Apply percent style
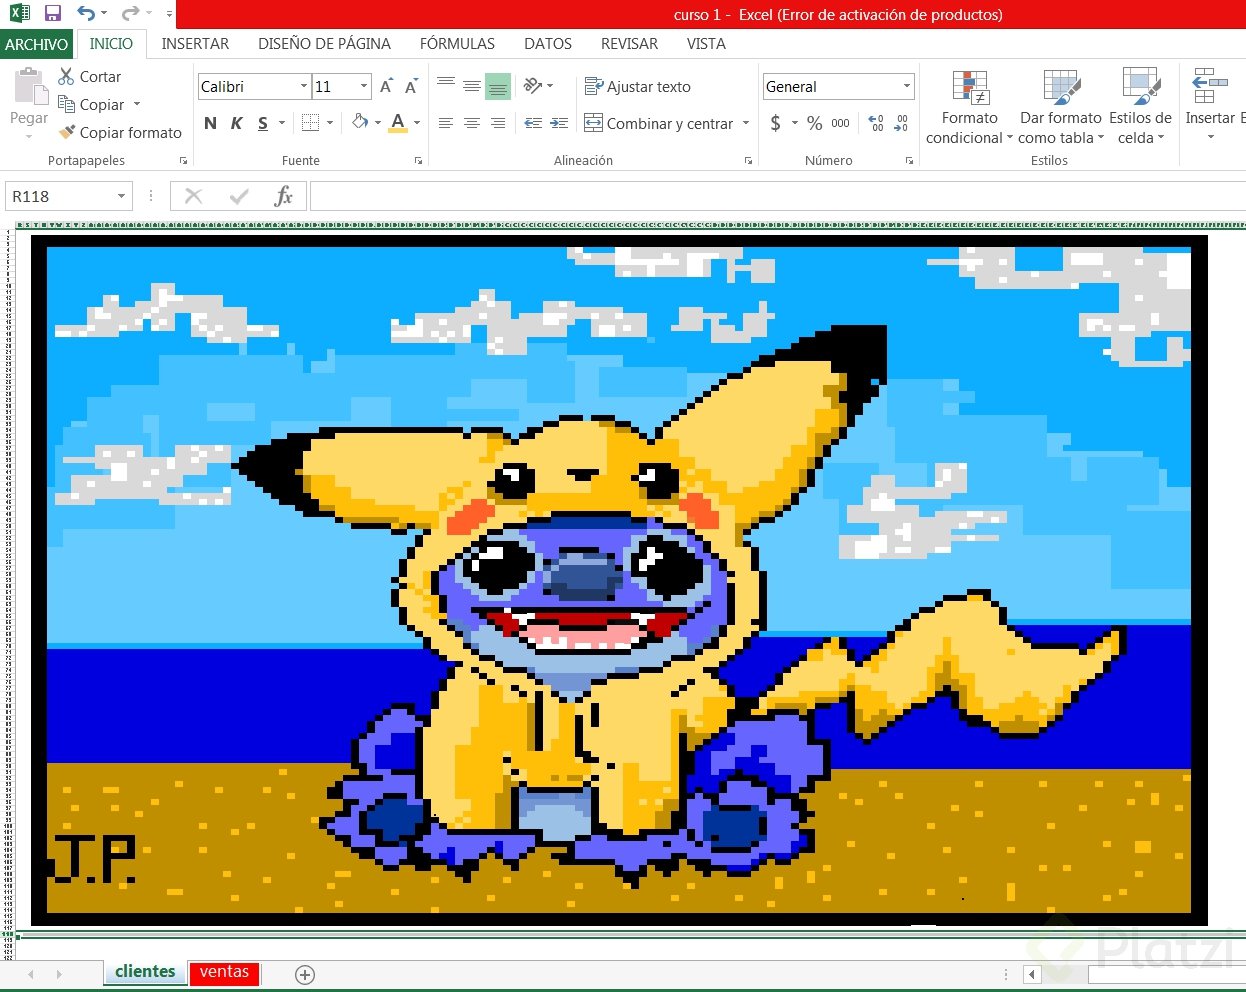Image resolution: width=1246 pixels, height=992 pixels. pos(815,123)
